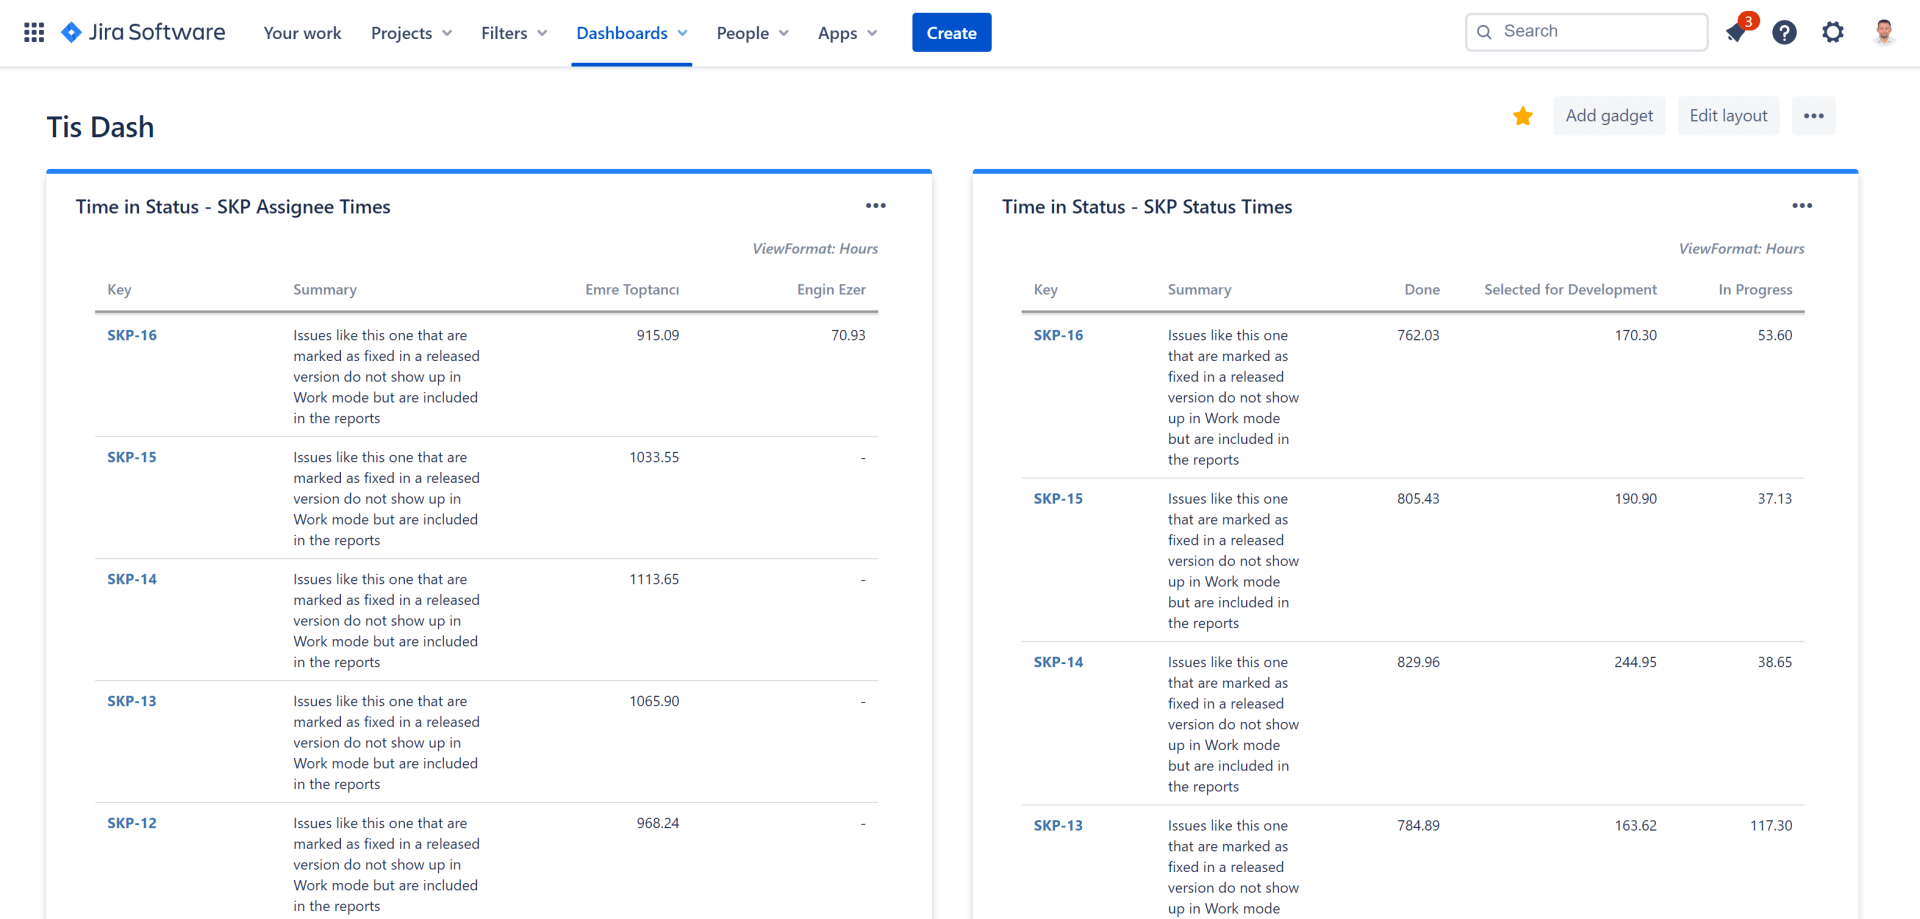
Task: Click the Create button
Action: (952, 33)
